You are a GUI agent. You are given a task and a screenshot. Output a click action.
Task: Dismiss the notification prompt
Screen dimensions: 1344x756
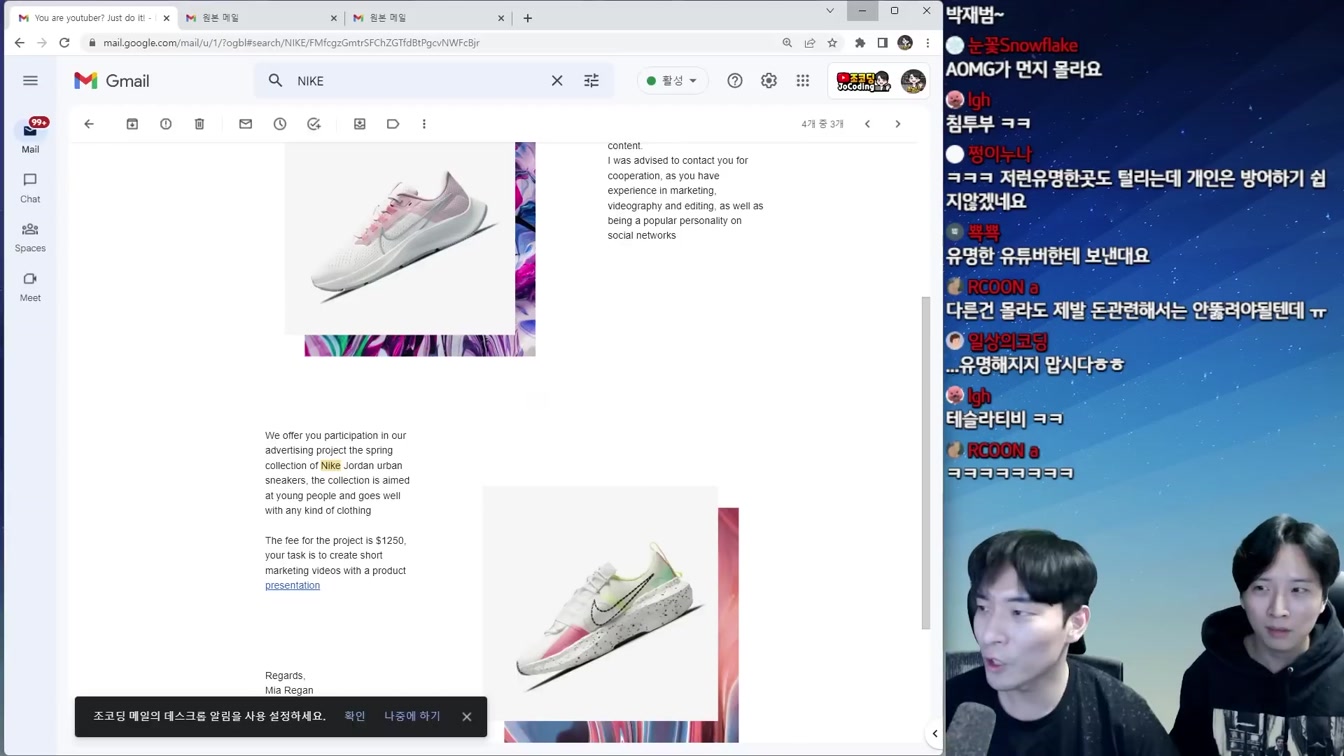coord(467,716)
